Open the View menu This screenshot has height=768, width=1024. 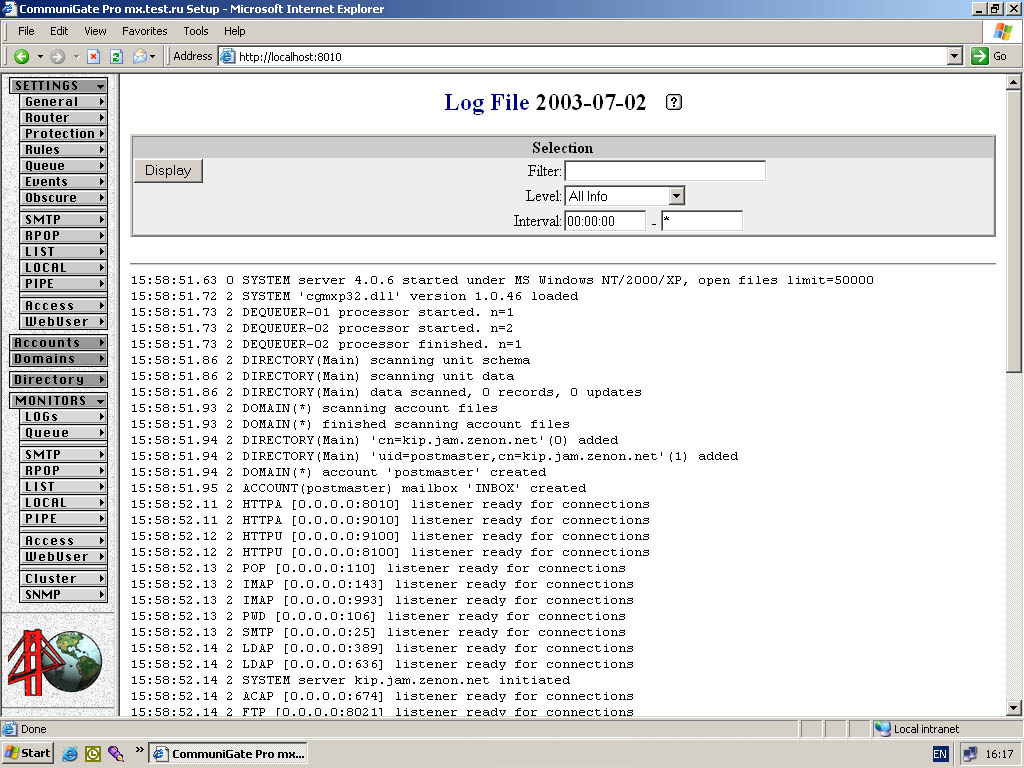[x=95, y=31]
